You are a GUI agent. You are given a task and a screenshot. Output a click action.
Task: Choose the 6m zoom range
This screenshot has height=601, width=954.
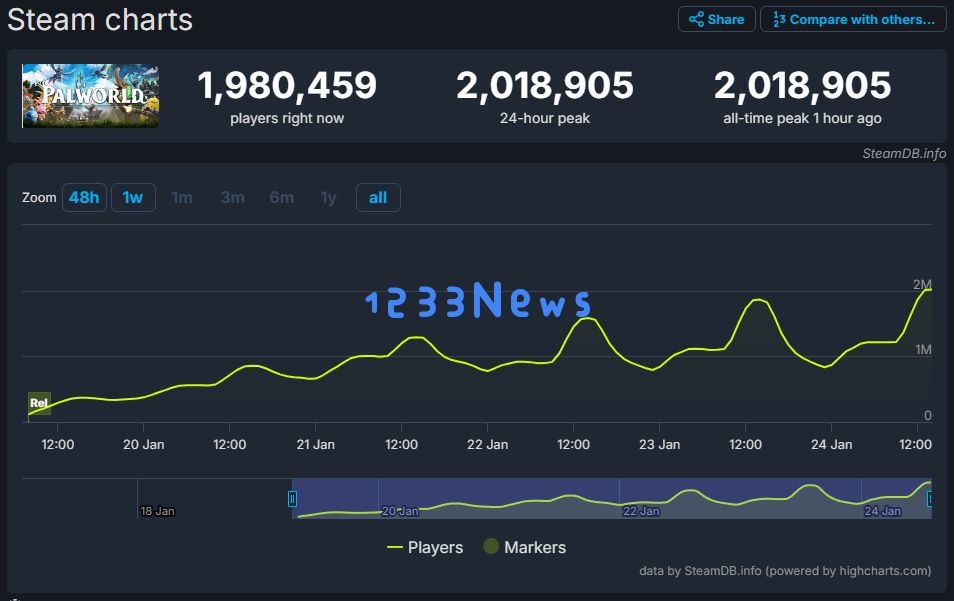click(x=282, y=198)
